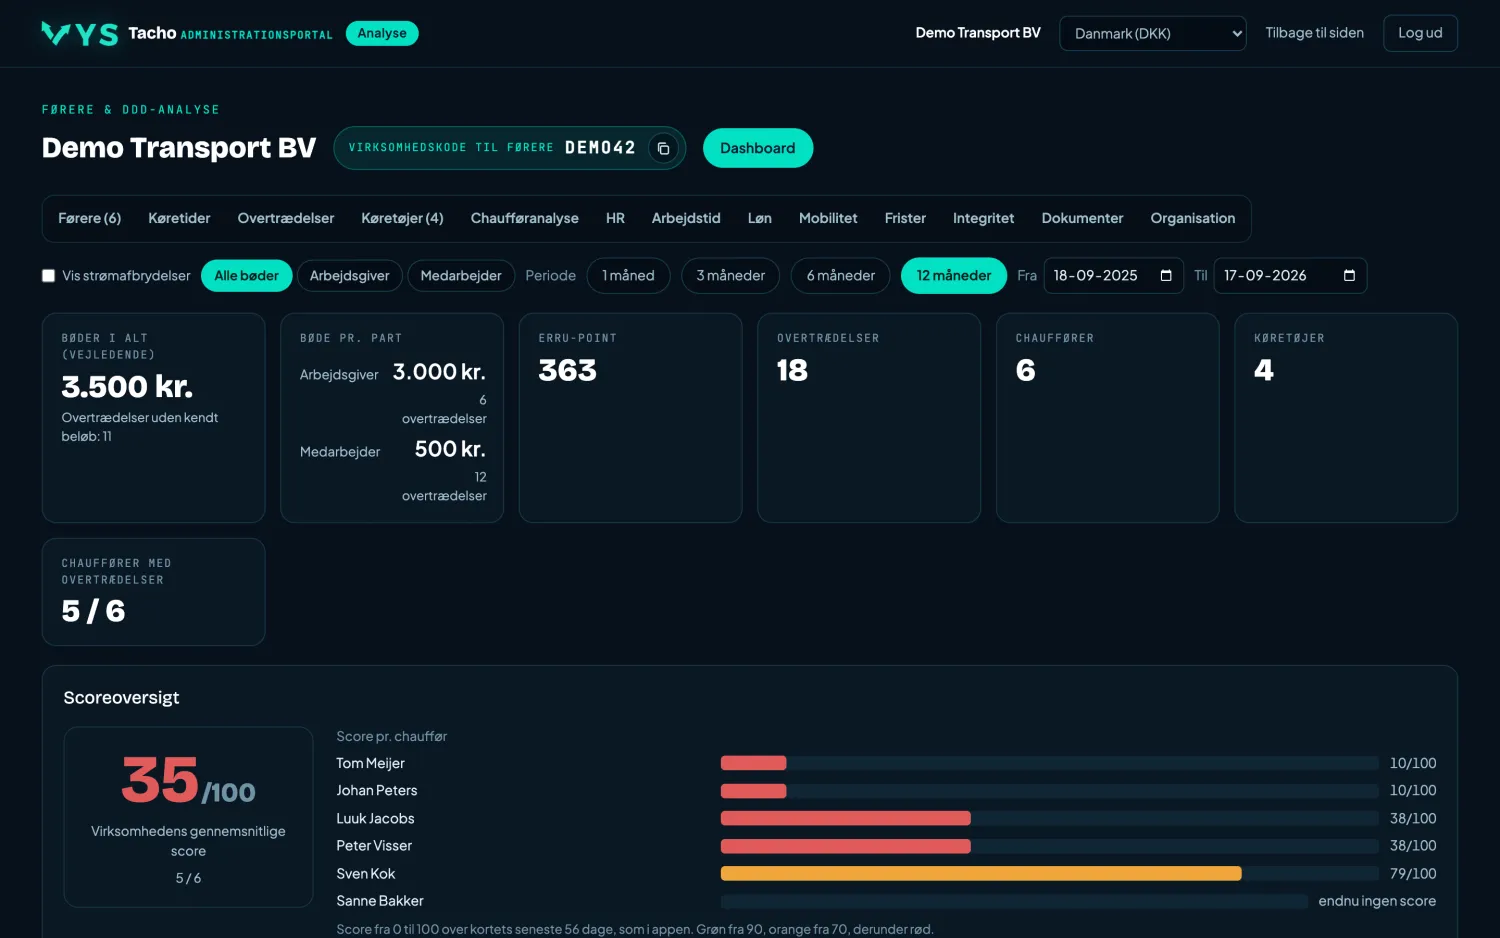Click Peter Visser's score bar
Viewport: 1500px width, 938px height.
(x=846, y=846)
